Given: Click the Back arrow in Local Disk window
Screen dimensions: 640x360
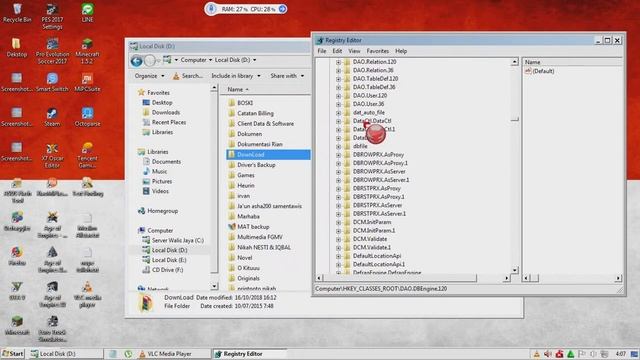Looking at the screenshot, I should [137, 61].
